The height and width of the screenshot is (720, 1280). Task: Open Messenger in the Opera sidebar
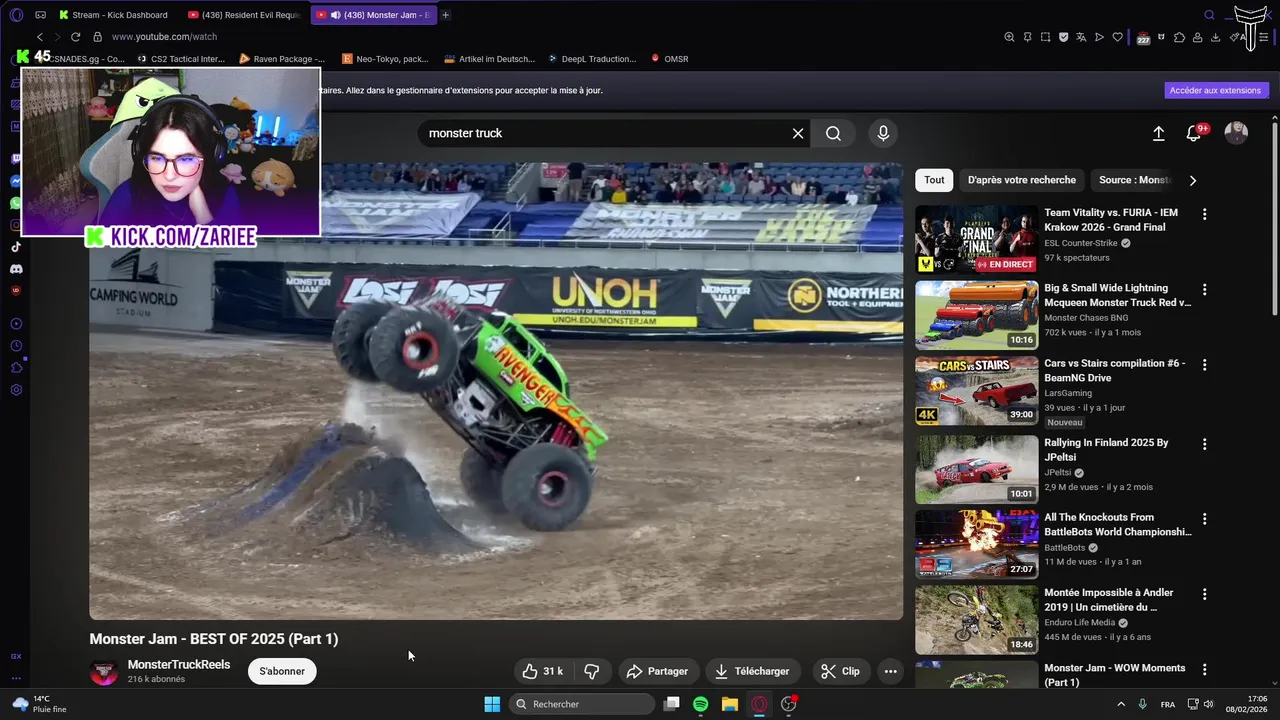pyautogui.click(x=16, y=181)
